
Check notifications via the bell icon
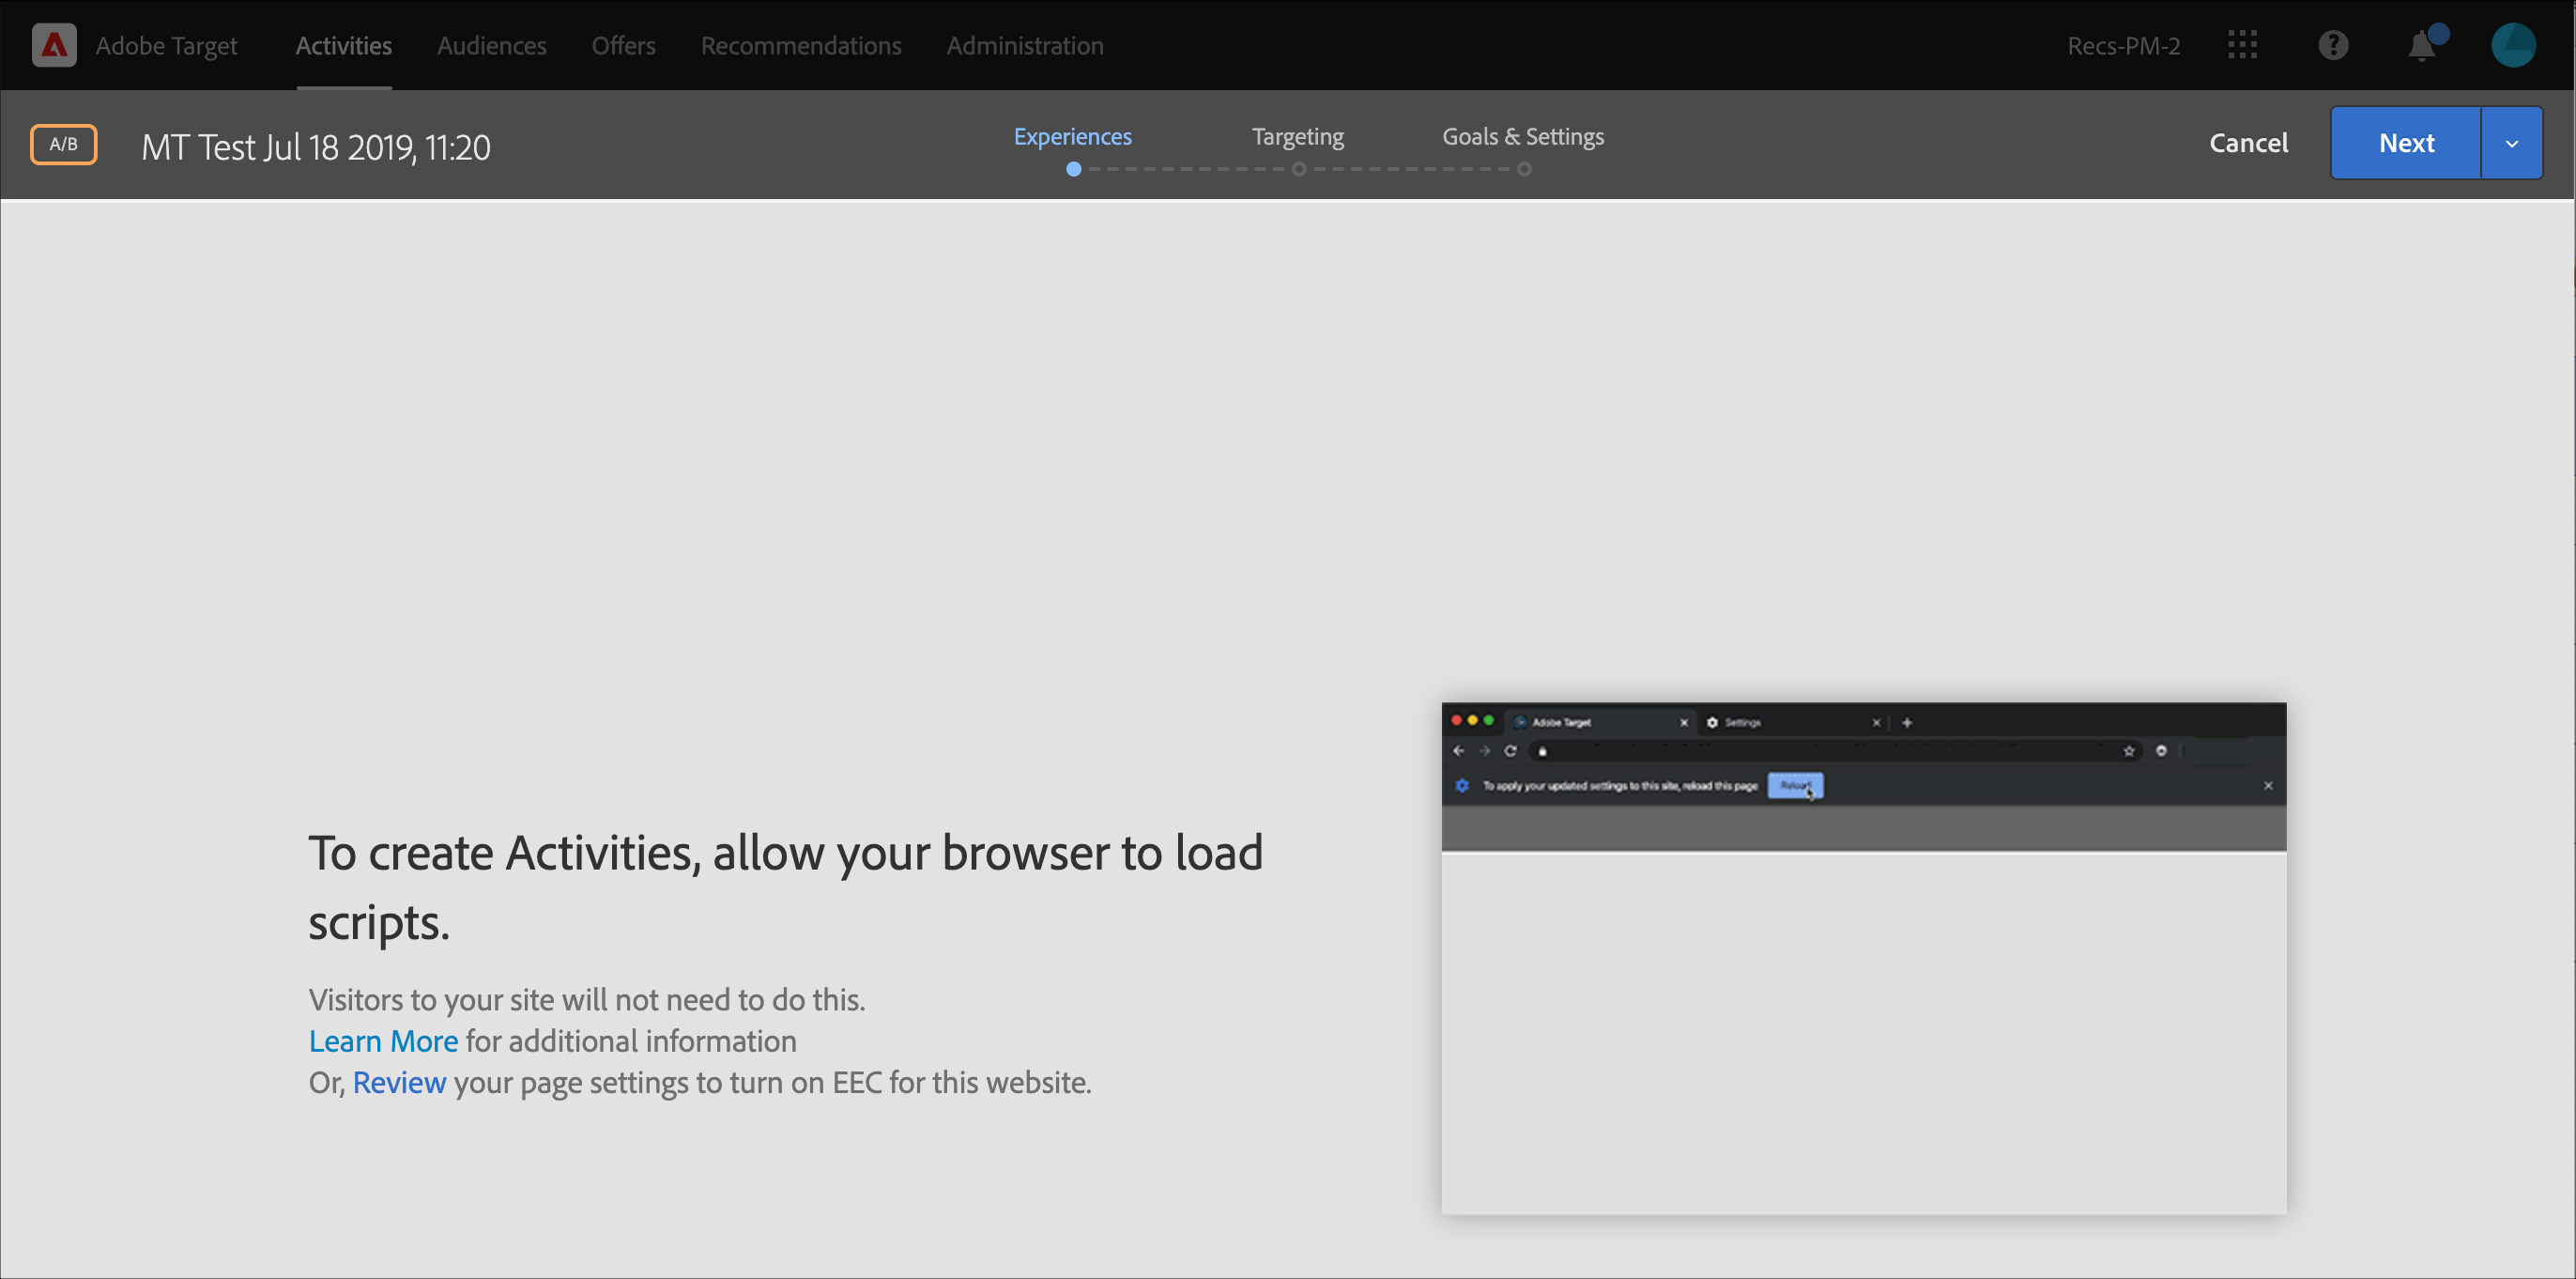[x=2420, y=45]
